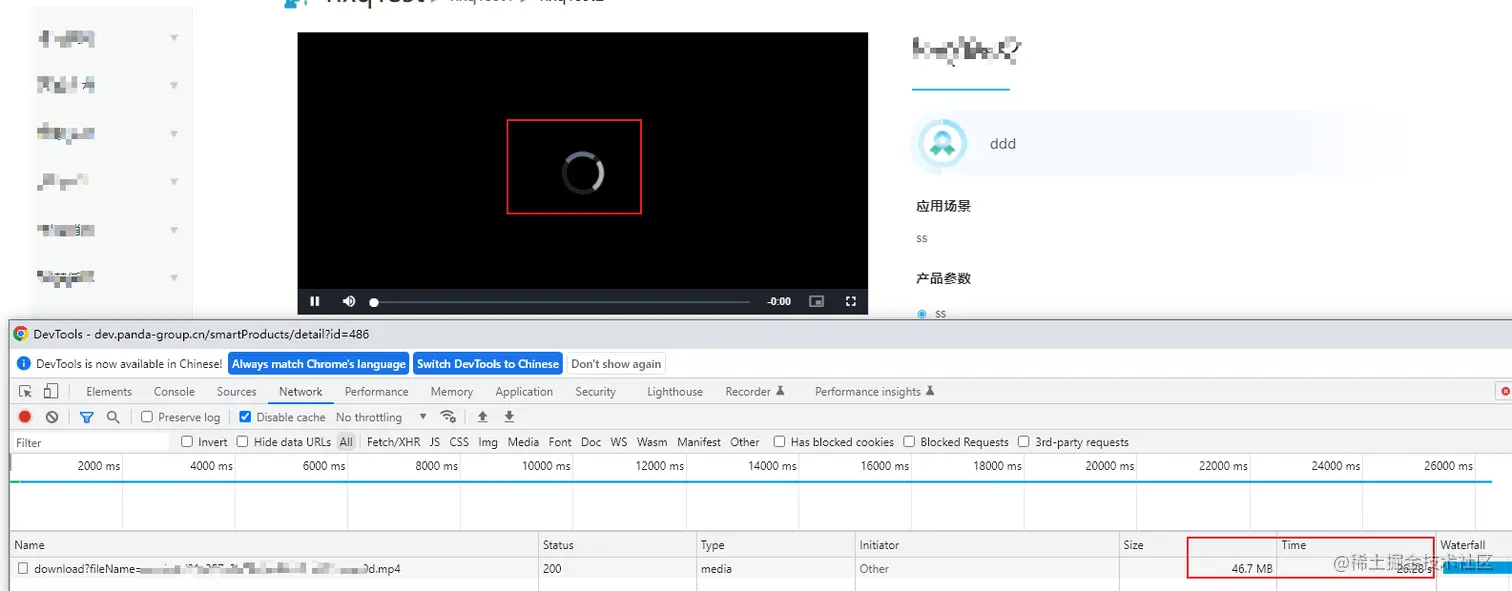The height and width of the screenshot is (591, 1512).
Task: Enter video fullscreen mode
Action: pyautogui.click(x=851, y=301)
